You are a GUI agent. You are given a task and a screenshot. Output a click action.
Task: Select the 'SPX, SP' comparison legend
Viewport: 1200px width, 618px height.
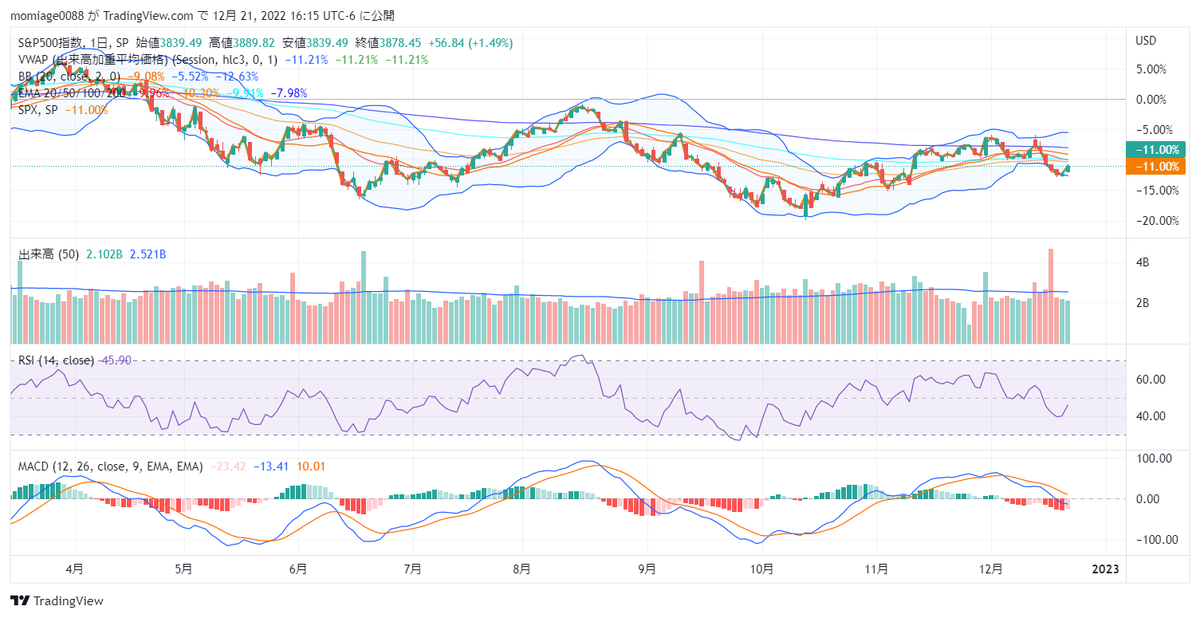38,108
